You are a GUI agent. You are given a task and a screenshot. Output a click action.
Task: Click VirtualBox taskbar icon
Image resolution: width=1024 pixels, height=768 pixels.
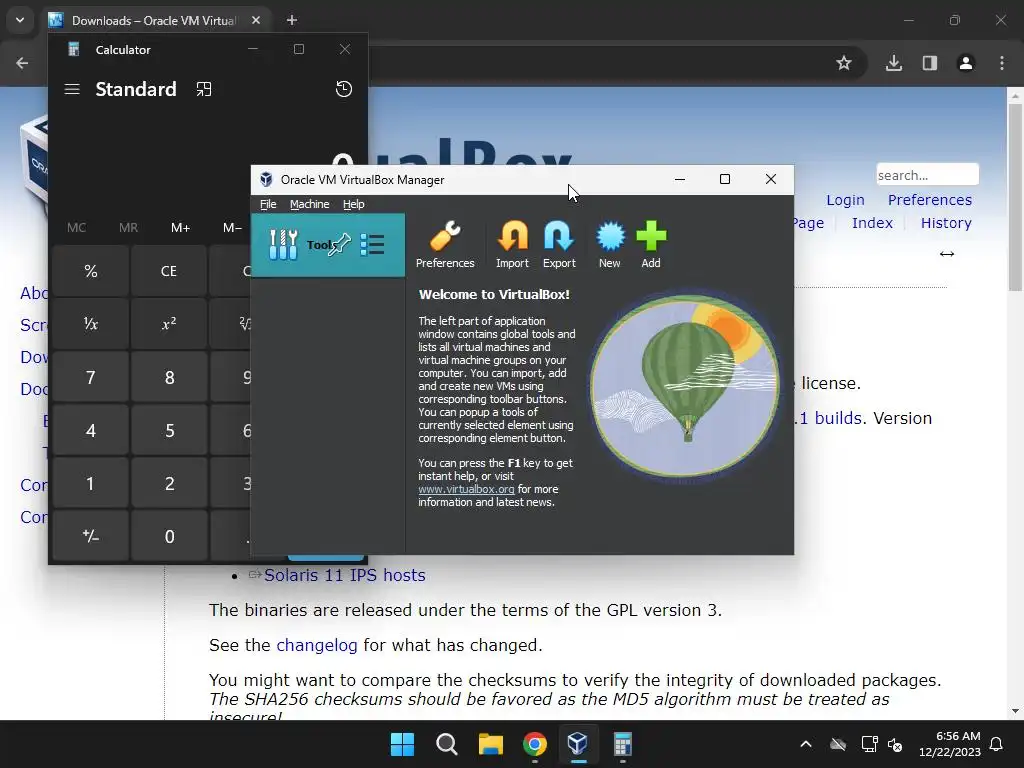[578, 744]
